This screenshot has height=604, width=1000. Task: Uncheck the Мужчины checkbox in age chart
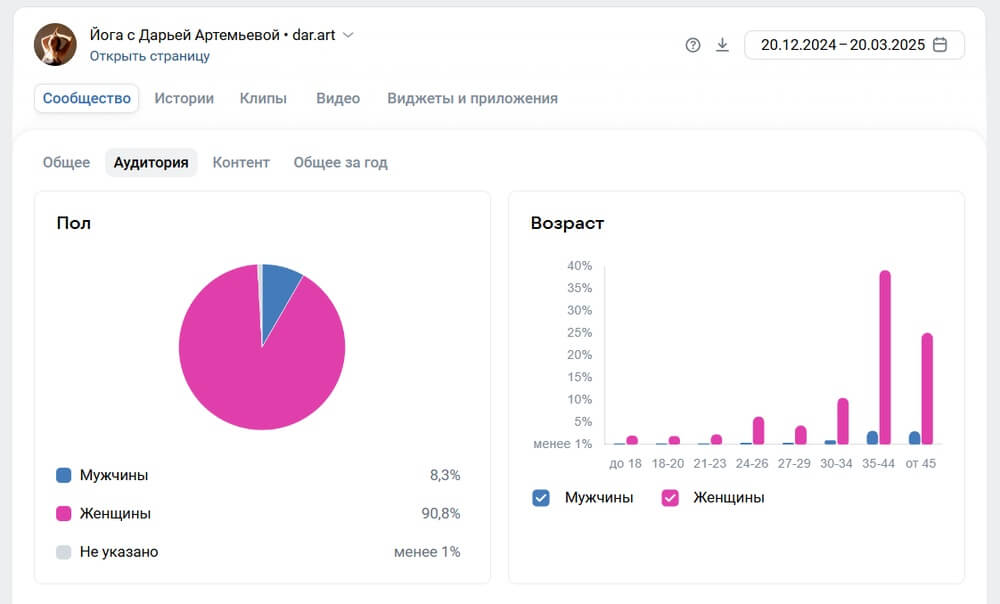pyautogui.click(x=541, y=497)
